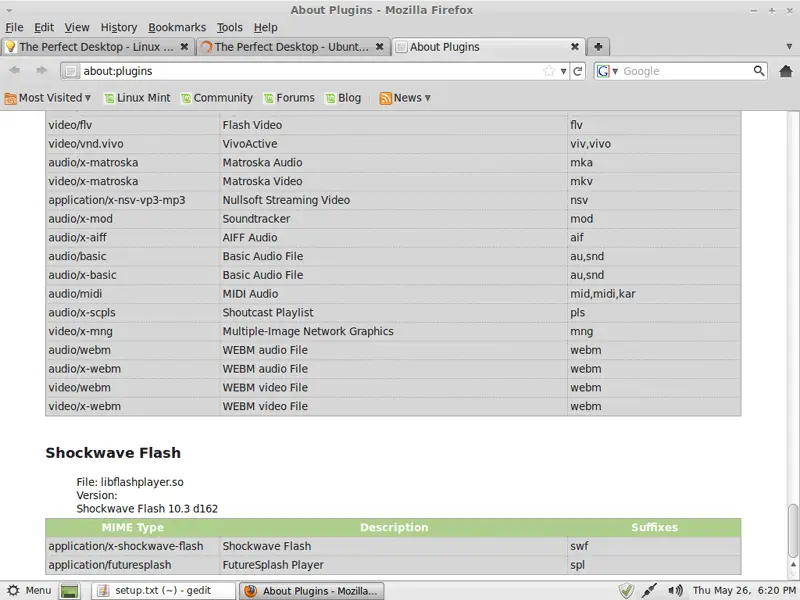Open the File menu
The height and width of the screenshot is (600, 800).
tap(14, 28)
